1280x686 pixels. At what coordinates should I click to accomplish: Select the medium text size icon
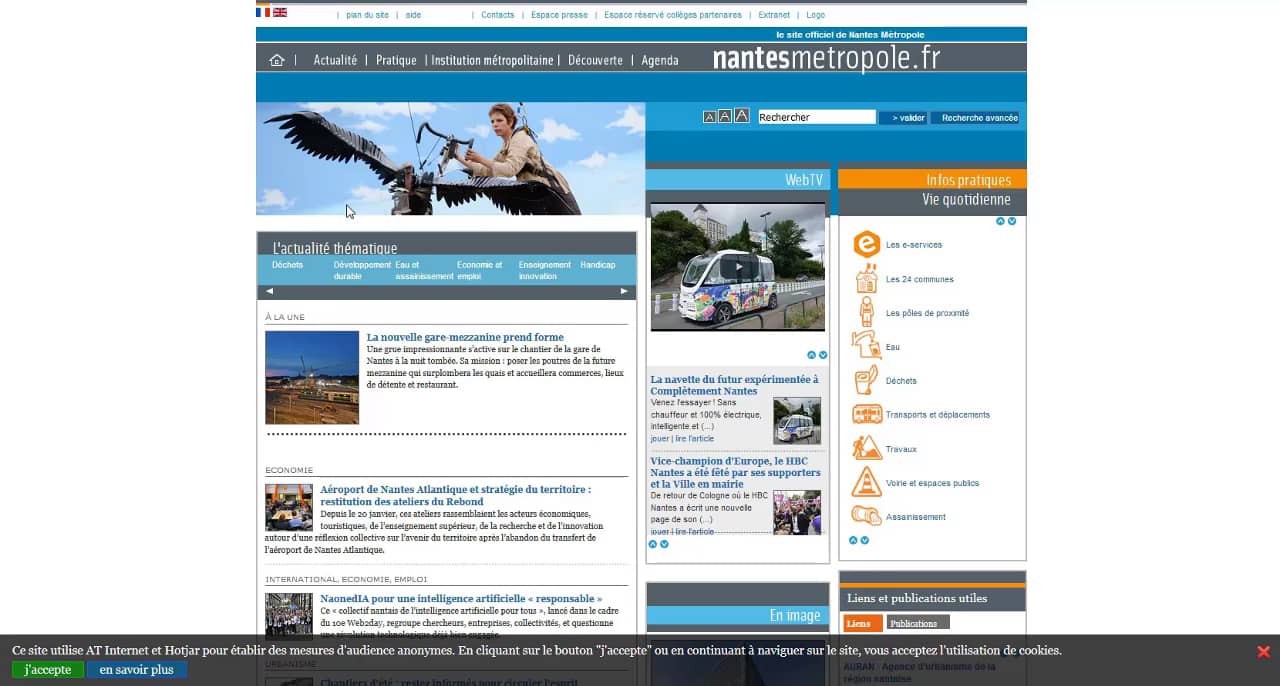(x=725, y=116)
